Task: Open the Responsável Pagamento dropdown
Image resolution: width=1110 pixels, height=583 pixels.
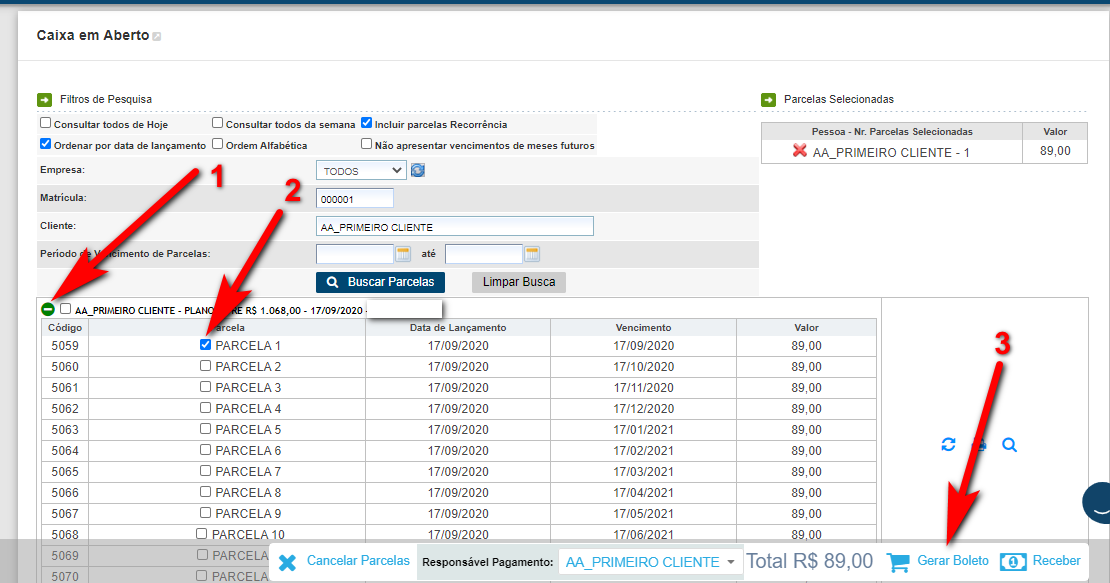Action: coord(650,562)
